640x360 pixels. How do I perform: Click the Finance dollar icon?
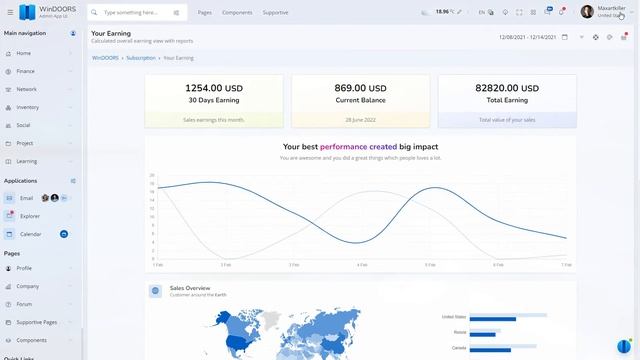point(8,71)
